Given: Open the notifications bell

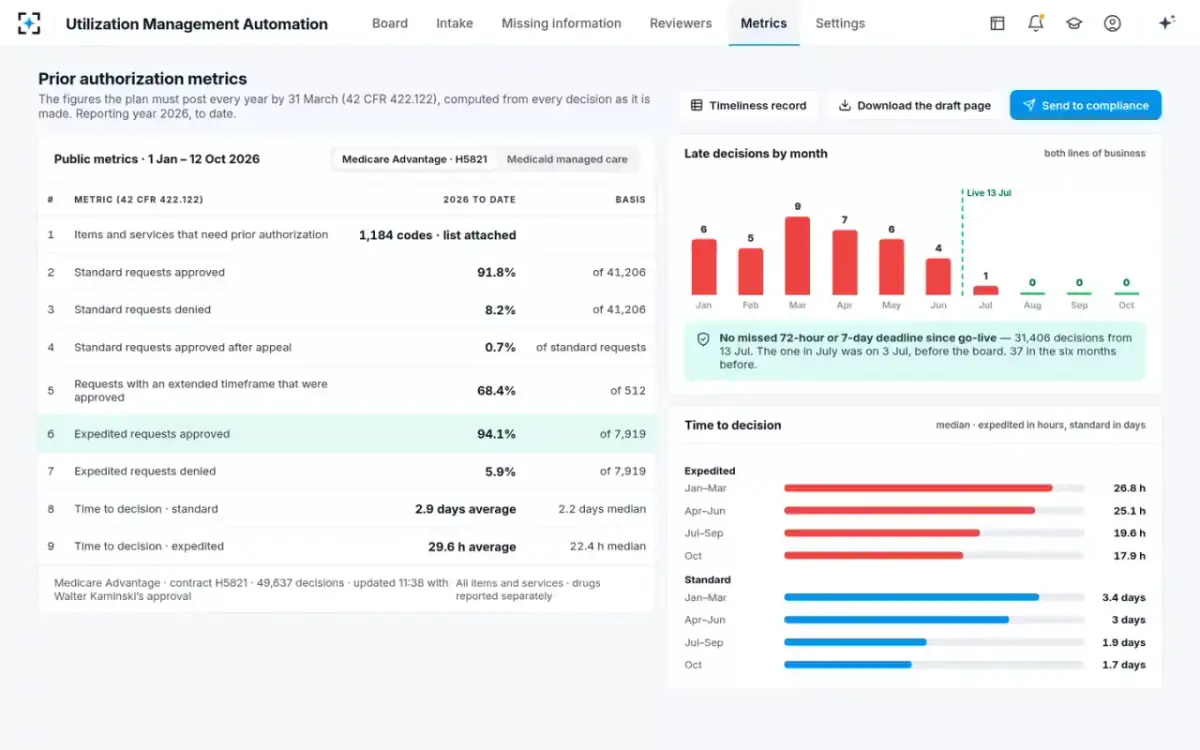Looking at the screenshot, I should tap(1036, 23).
